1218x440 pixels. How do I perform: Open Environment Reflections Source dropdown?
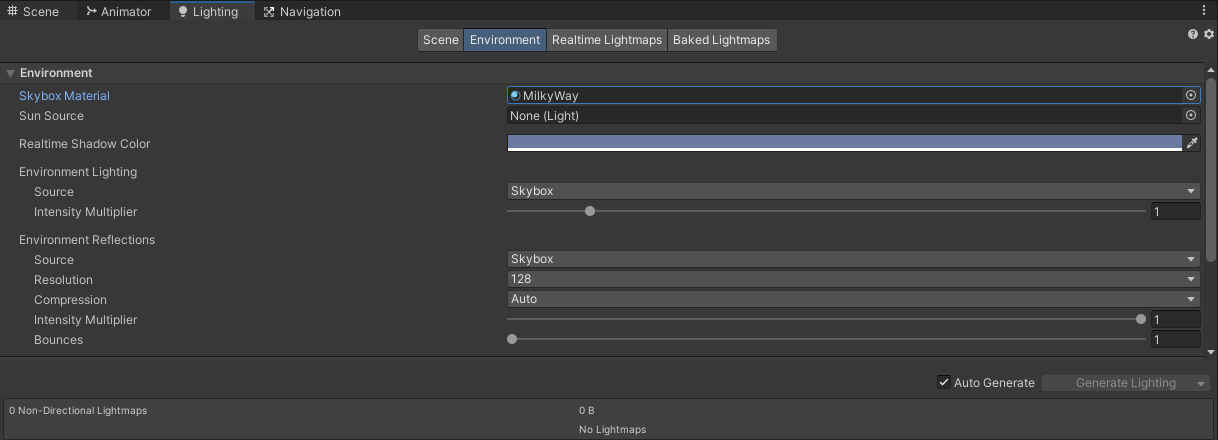point(854,259)
